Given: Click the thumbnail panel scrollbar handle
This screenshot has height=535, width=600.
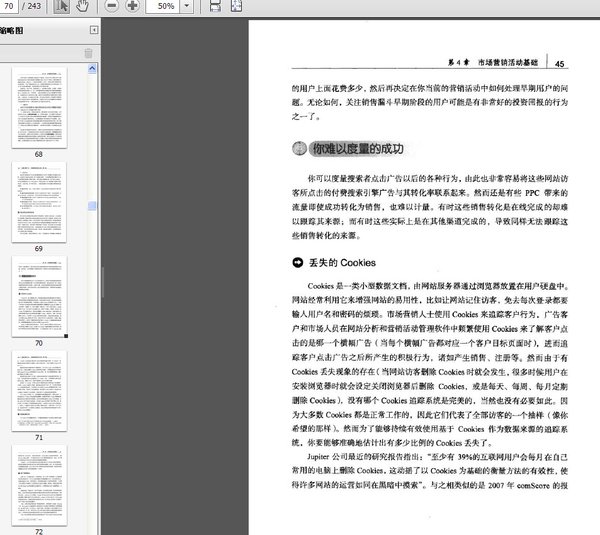Looking at the screenshot, I should pyautogui.click(x=92, y=206).
